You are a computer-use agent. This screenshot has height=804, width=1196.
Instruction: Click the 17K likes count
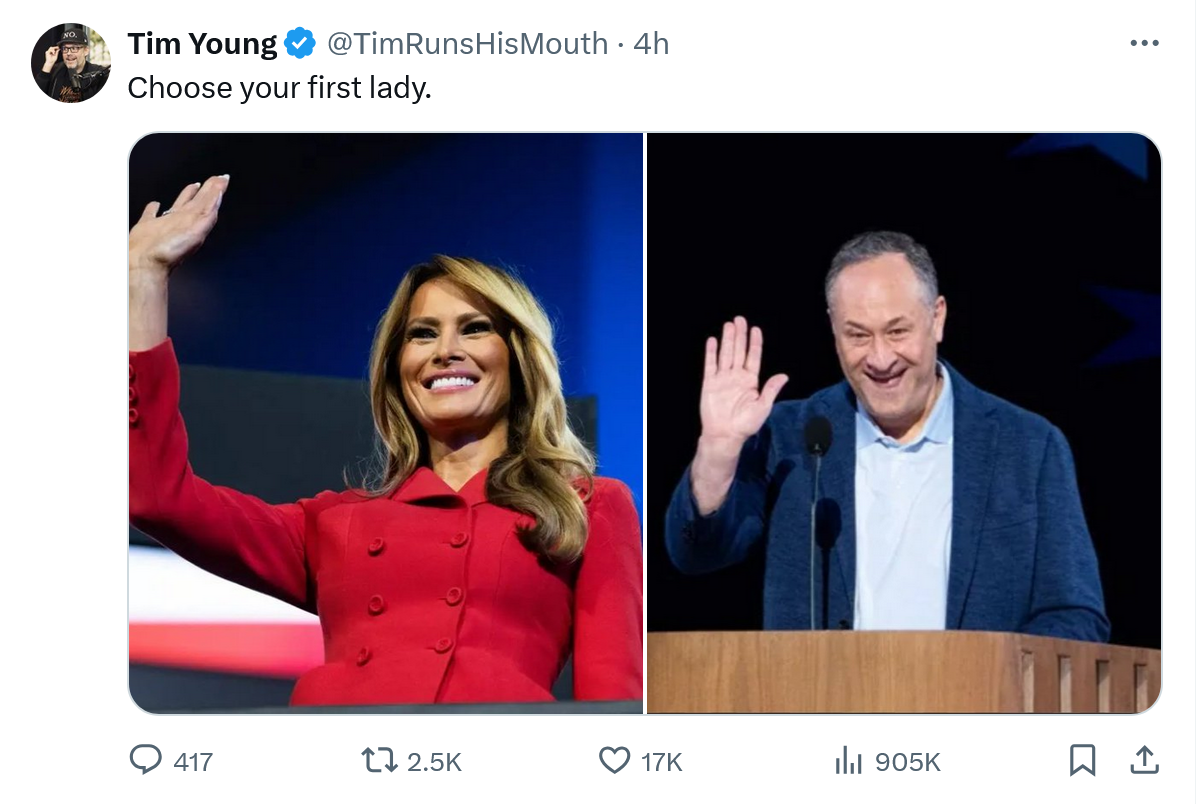[661, 762]
